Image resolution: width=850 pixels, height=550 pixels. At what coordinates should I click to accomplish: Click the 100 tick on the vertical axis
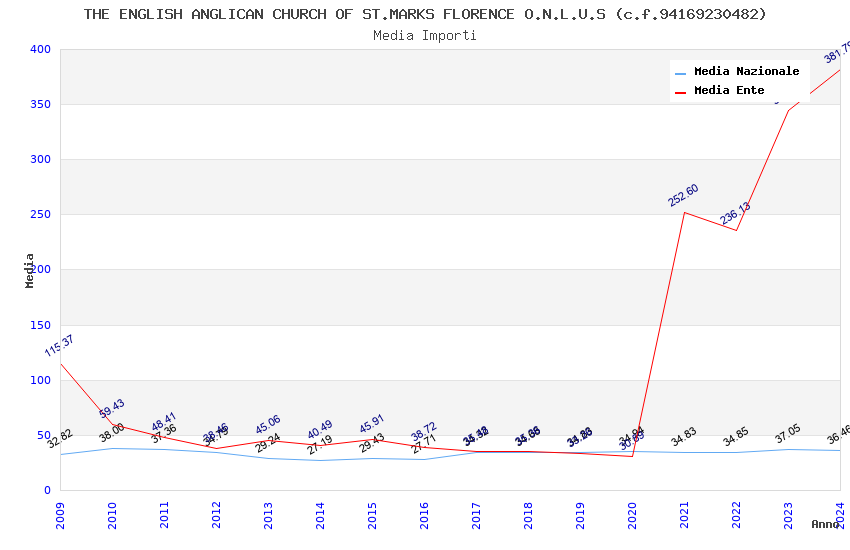[40, 380]
